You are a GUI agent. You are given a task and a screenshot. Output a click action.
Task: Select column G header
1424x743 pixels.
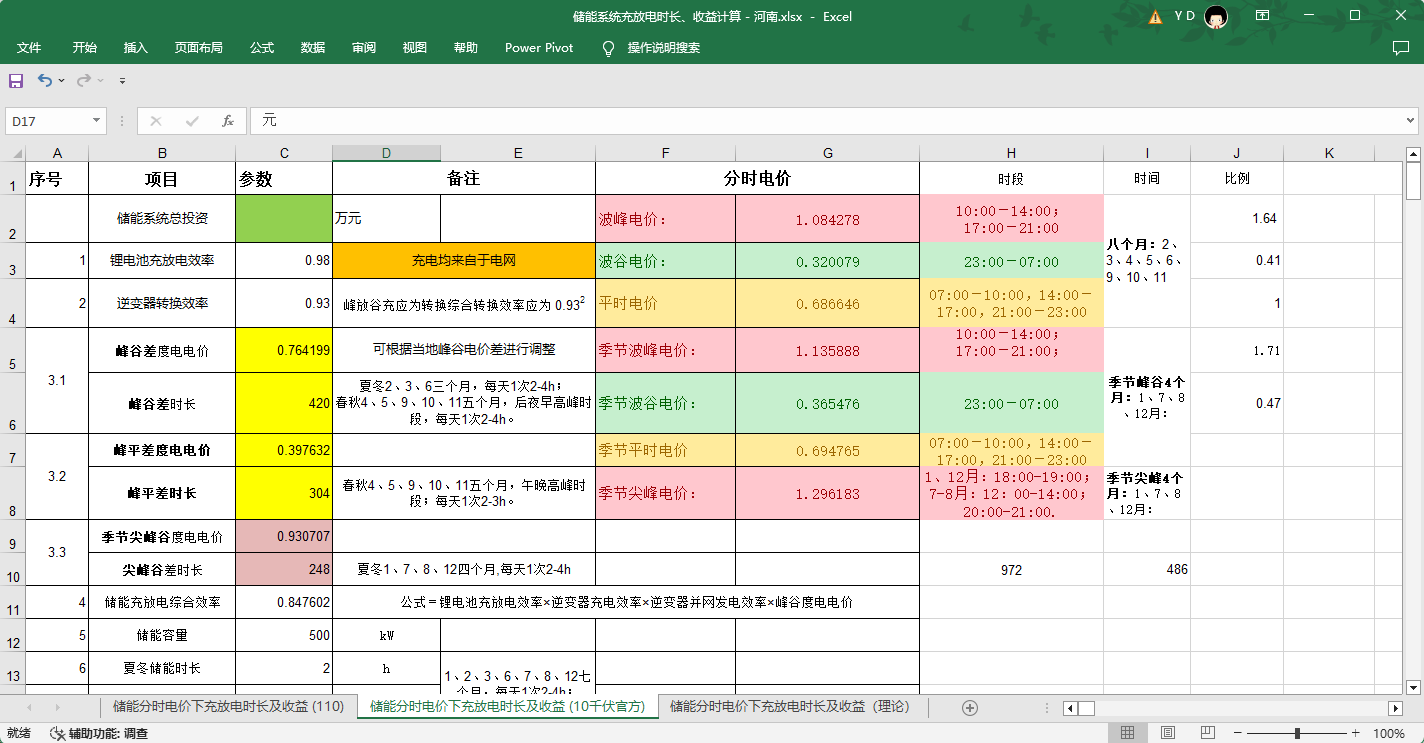[x=827, y=153]
